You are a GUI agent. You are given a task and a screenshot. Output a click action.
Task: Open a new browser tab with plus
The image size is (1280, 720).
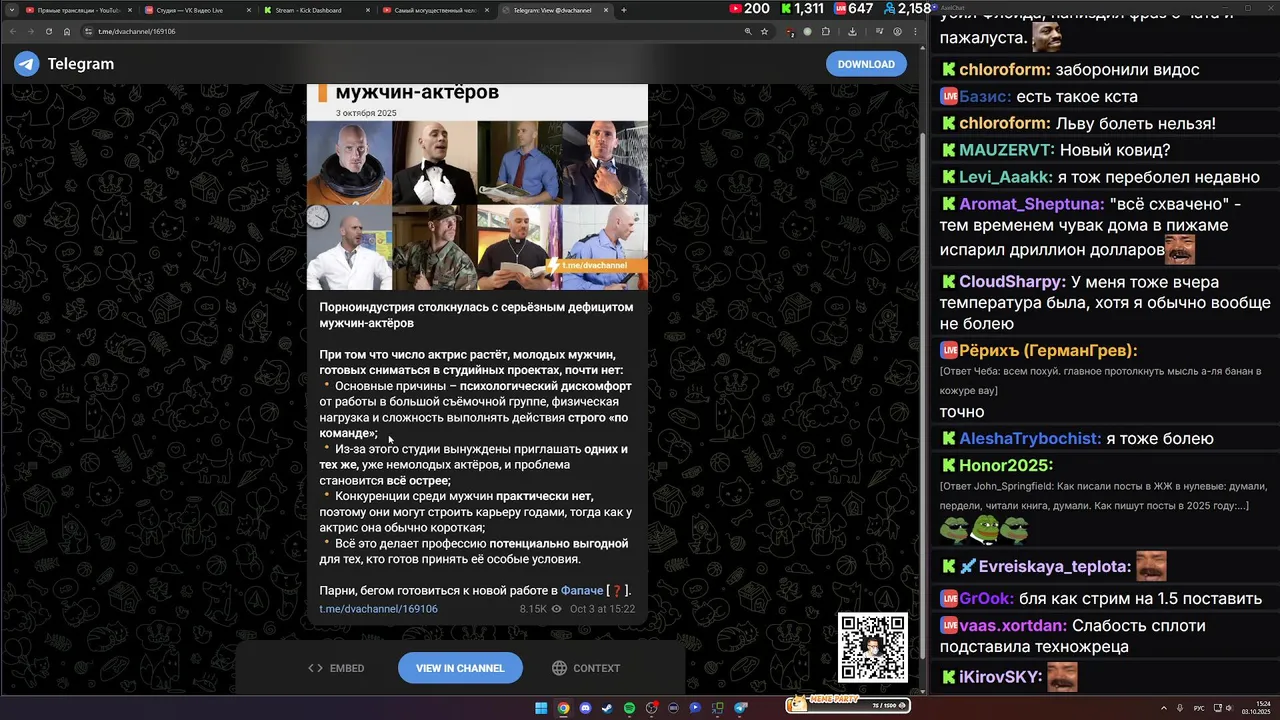(624, 10)
